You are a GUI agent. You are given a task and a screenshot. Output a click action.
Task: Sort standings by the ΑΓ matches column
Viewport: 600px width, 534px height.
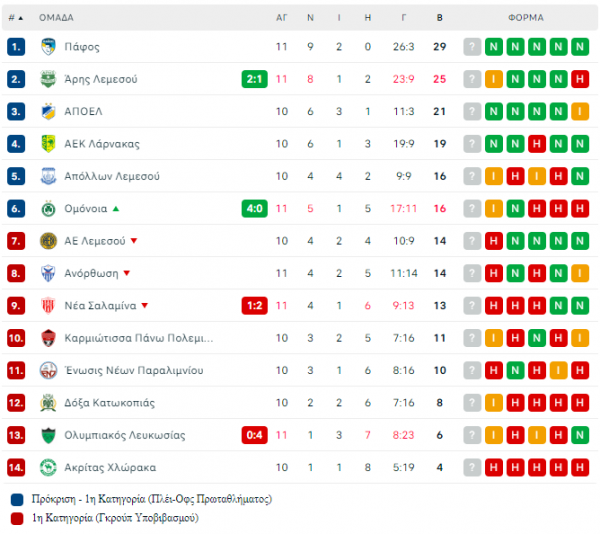tap(282, 18)
